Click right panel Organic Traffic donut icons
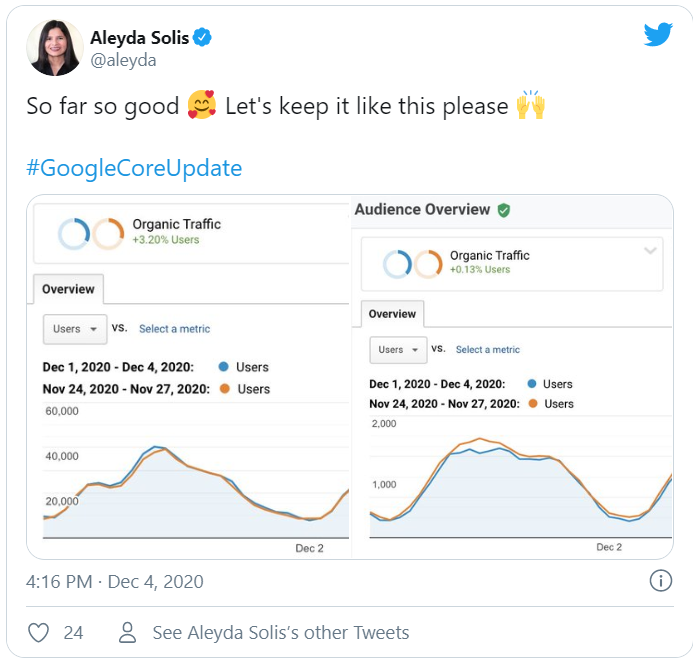This screenshot has height=658, width=693. [413, 263]
